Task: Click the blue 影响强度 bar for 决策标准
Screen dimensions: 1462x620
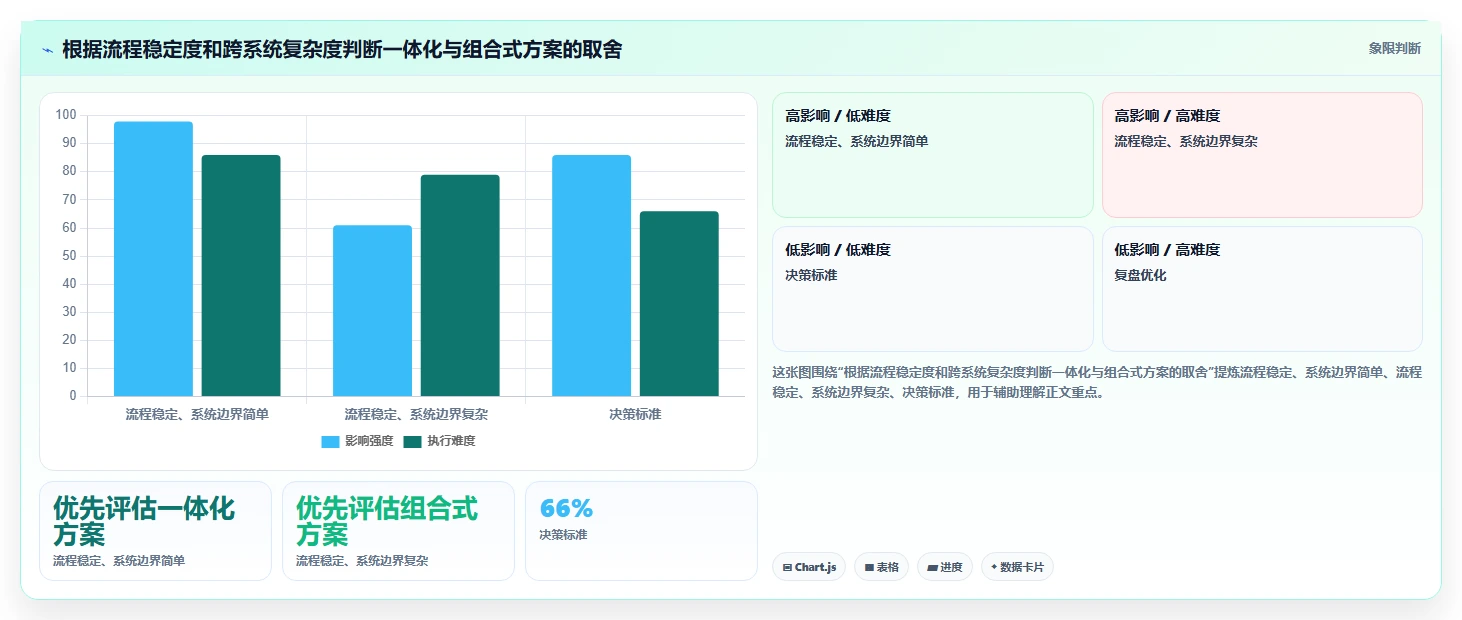Action: pos(591,275)
